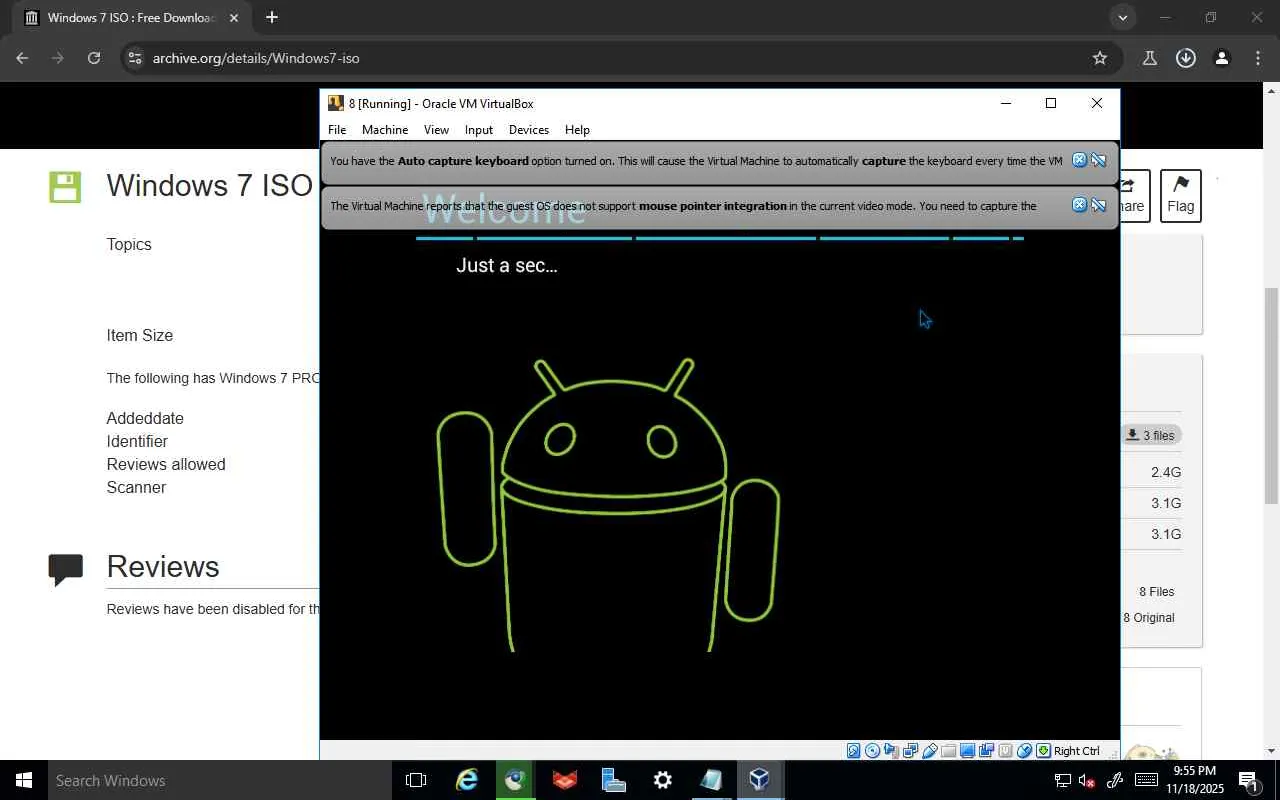This screenshot has width=1280, height=800.
Task: Launch Internet Explorer from the taskbar
Action: (x=467, y=780)
